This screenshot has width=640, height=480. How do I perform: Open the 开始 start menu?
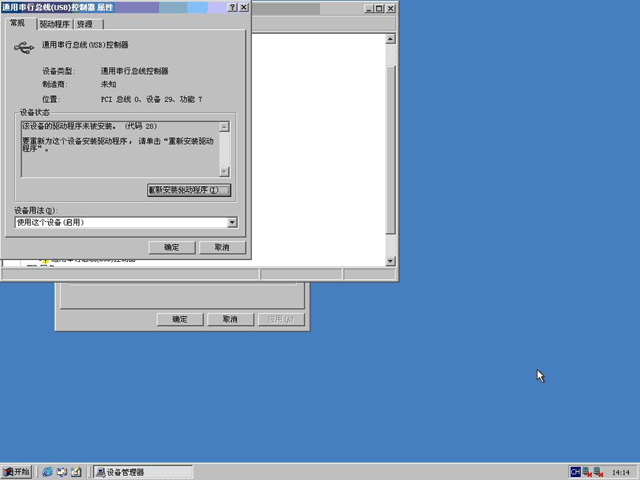tap(16, 472)
